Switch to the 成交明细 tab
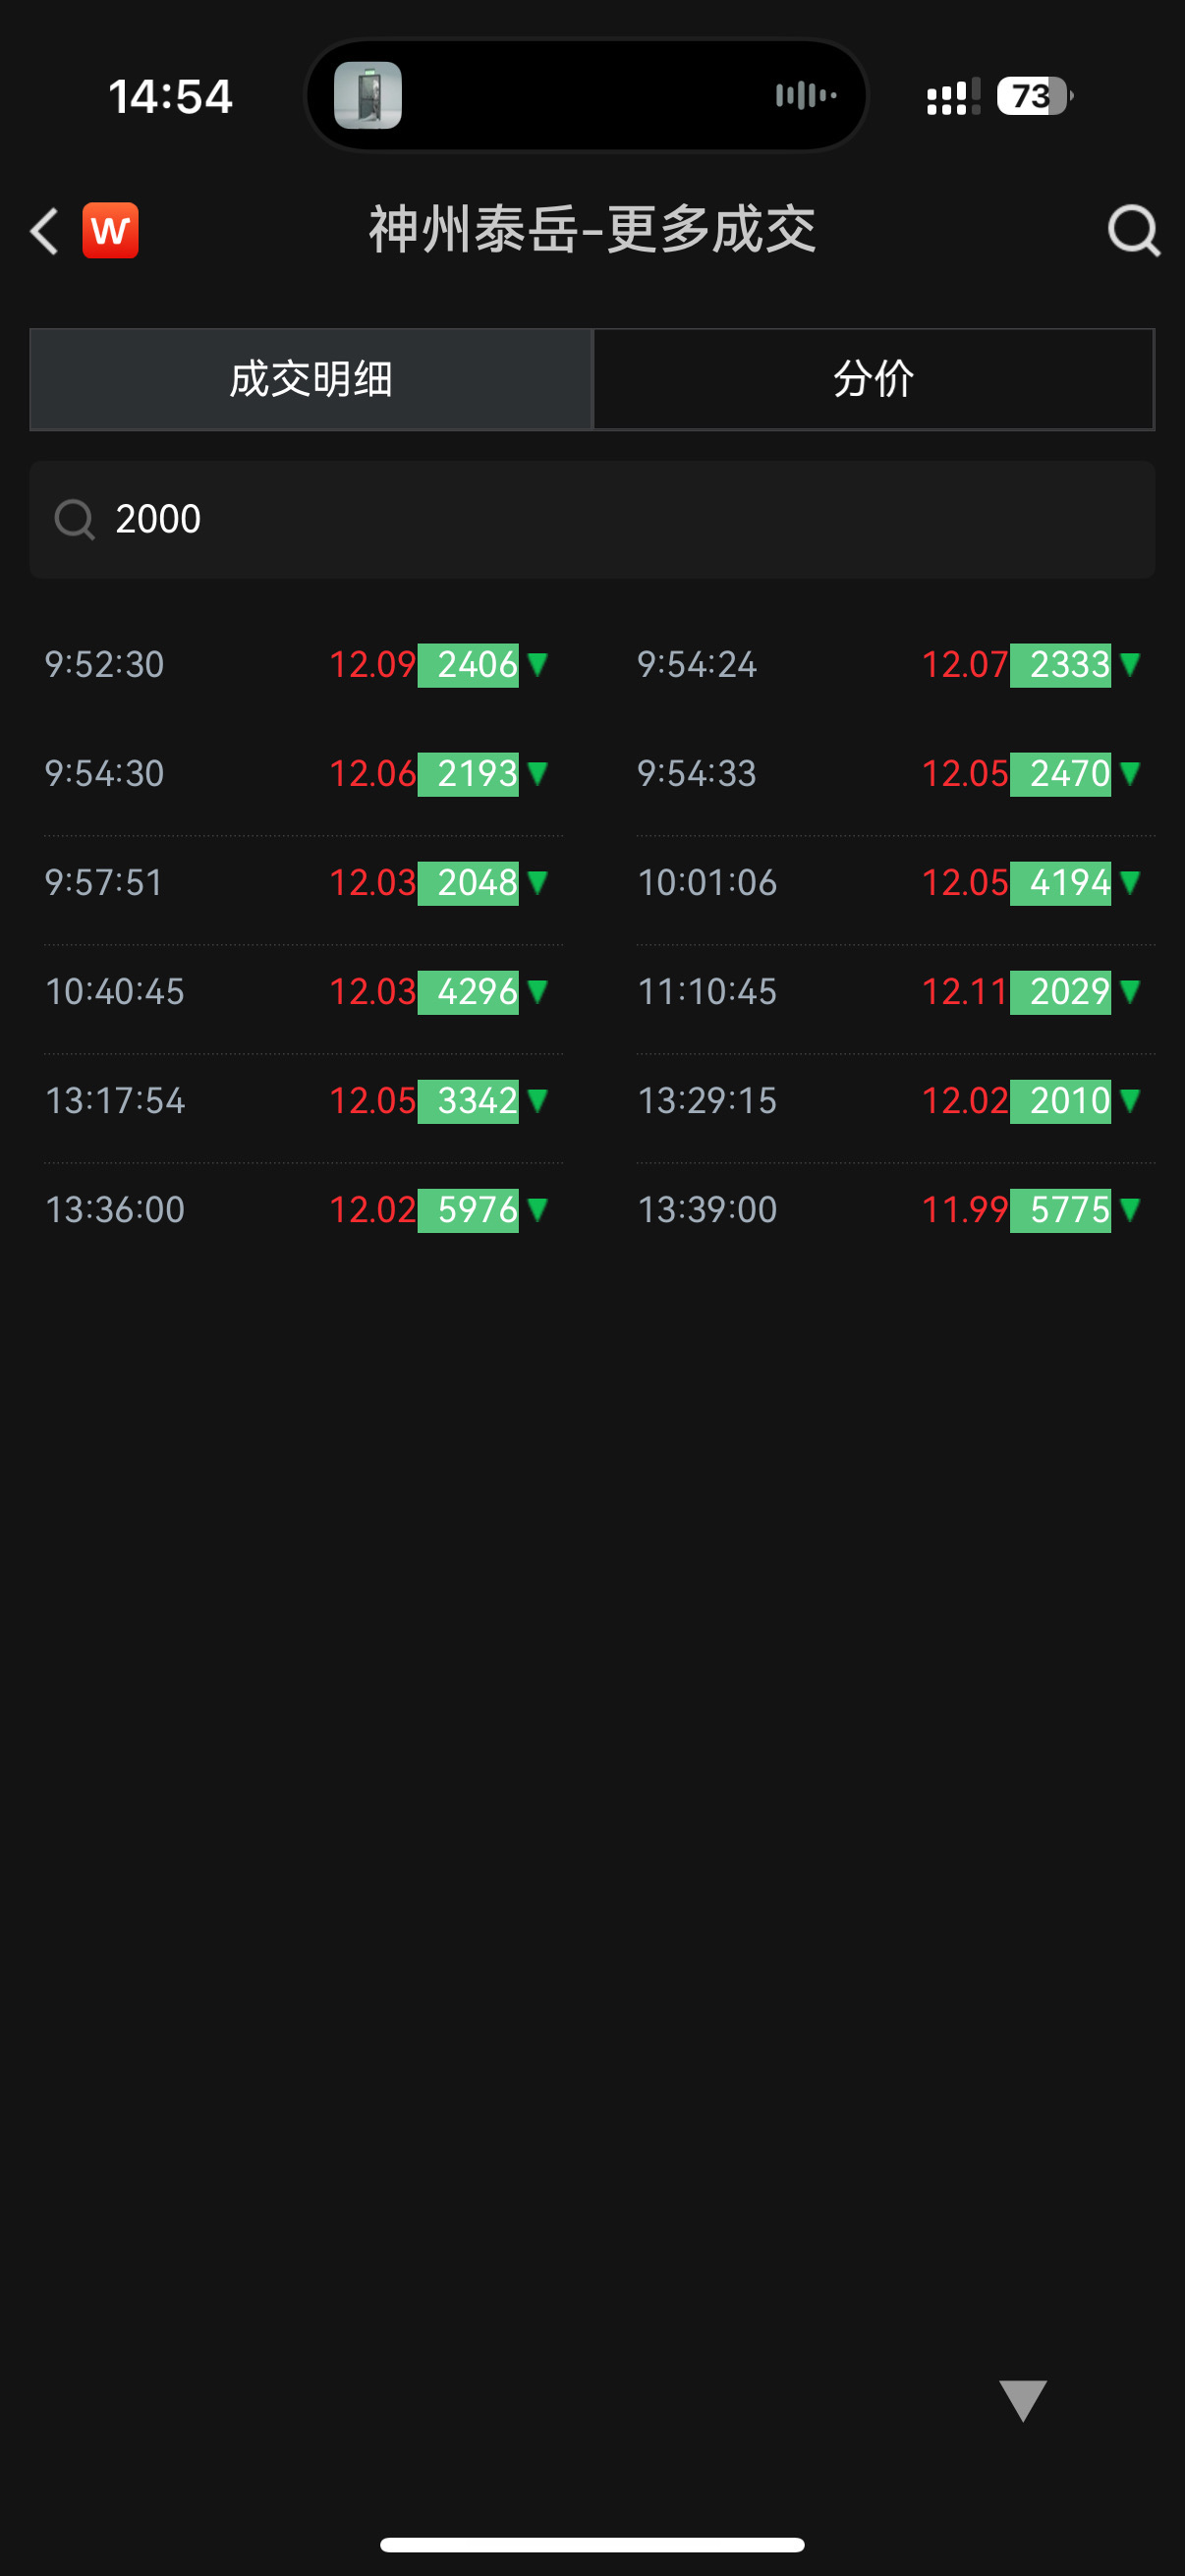The width and height of the screenshot is (1185, 2576). (x=311, y=379)
